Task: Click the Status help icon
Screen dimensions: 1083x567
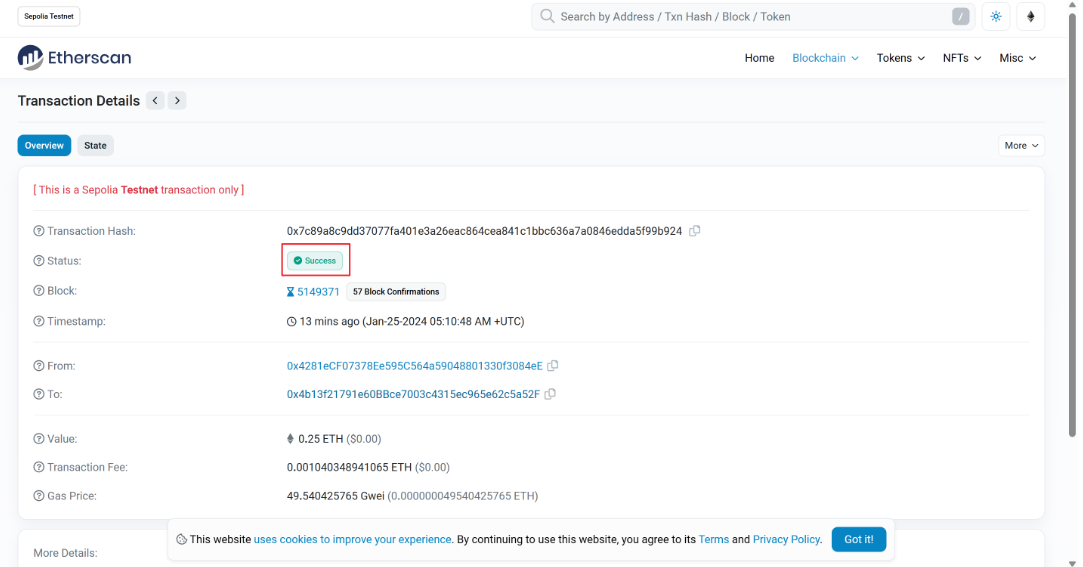Action: (x=39, y=261)
